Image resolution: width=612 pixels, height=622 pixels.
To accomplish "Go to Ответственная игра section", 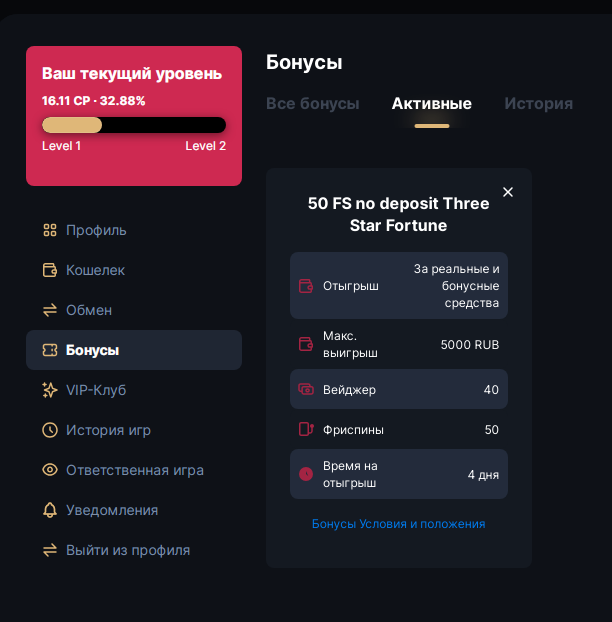I will click(x=134, y=471).
